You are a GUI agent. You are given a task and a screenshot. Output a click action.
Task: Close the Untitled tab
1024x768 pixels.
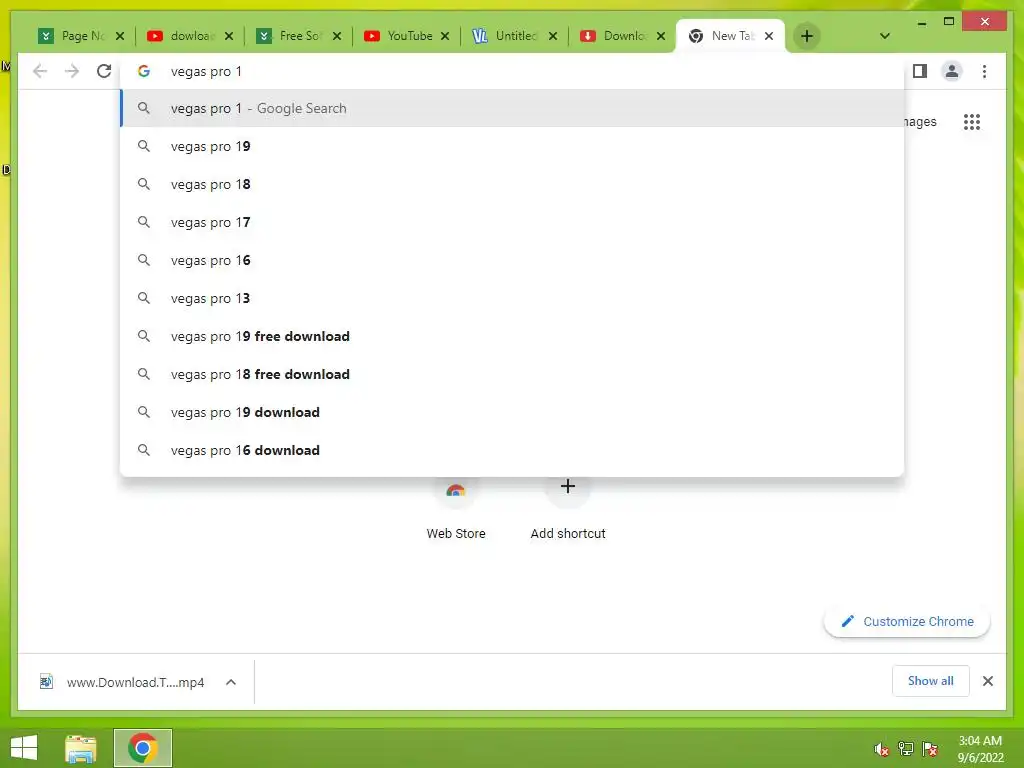pyautogui.click(x=552, y=36)
